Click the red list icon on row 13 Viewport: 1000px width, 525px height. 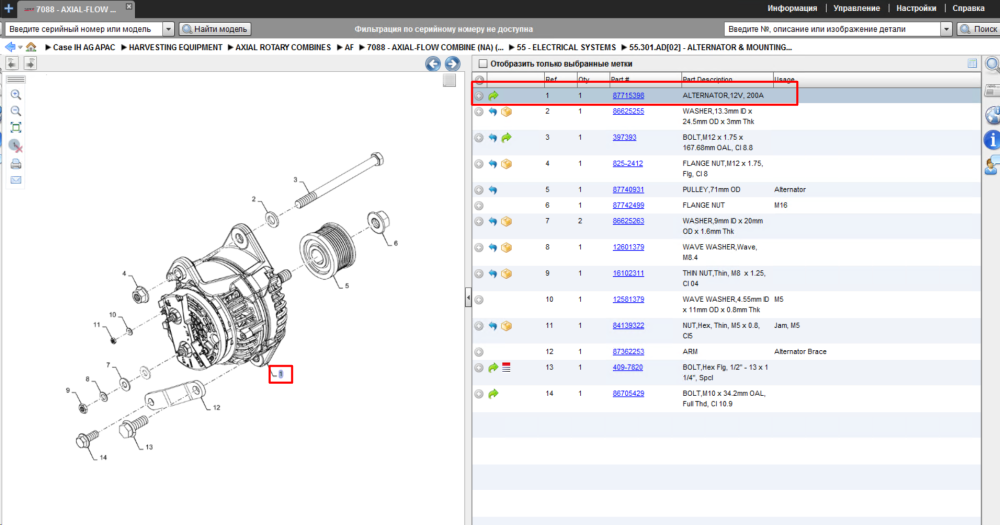506,368
